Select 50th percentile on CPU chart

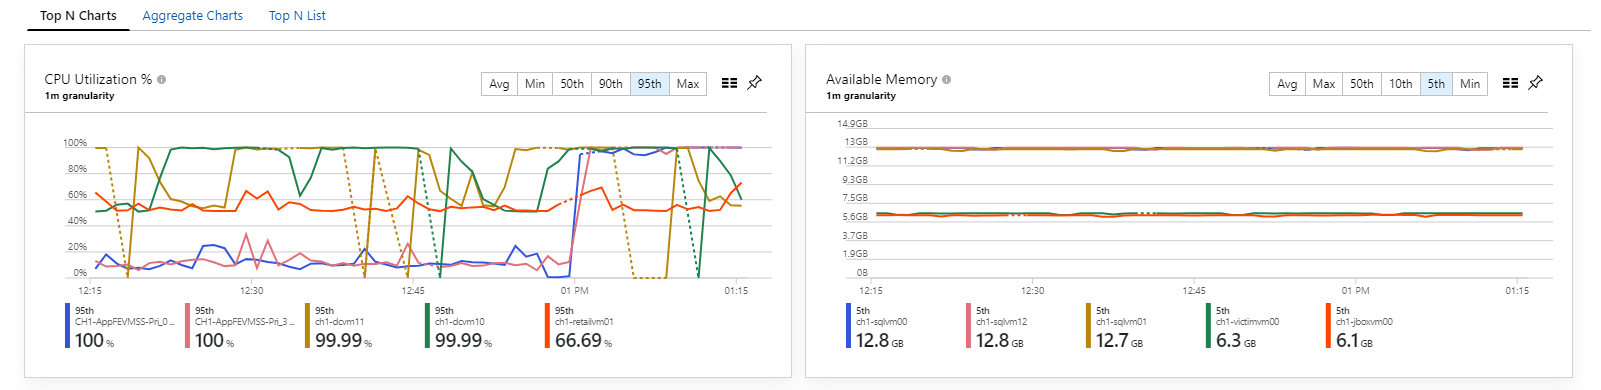coord(572,84)
